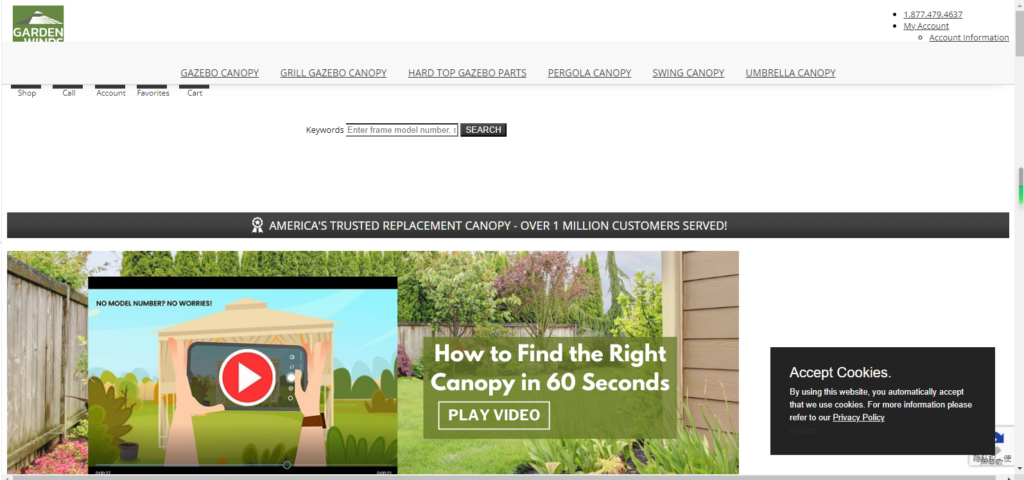This screenshot has height=480, width=1024.
Task: Open the Grill Gazebo Canopy menu
Action: (x=333, y=73)
